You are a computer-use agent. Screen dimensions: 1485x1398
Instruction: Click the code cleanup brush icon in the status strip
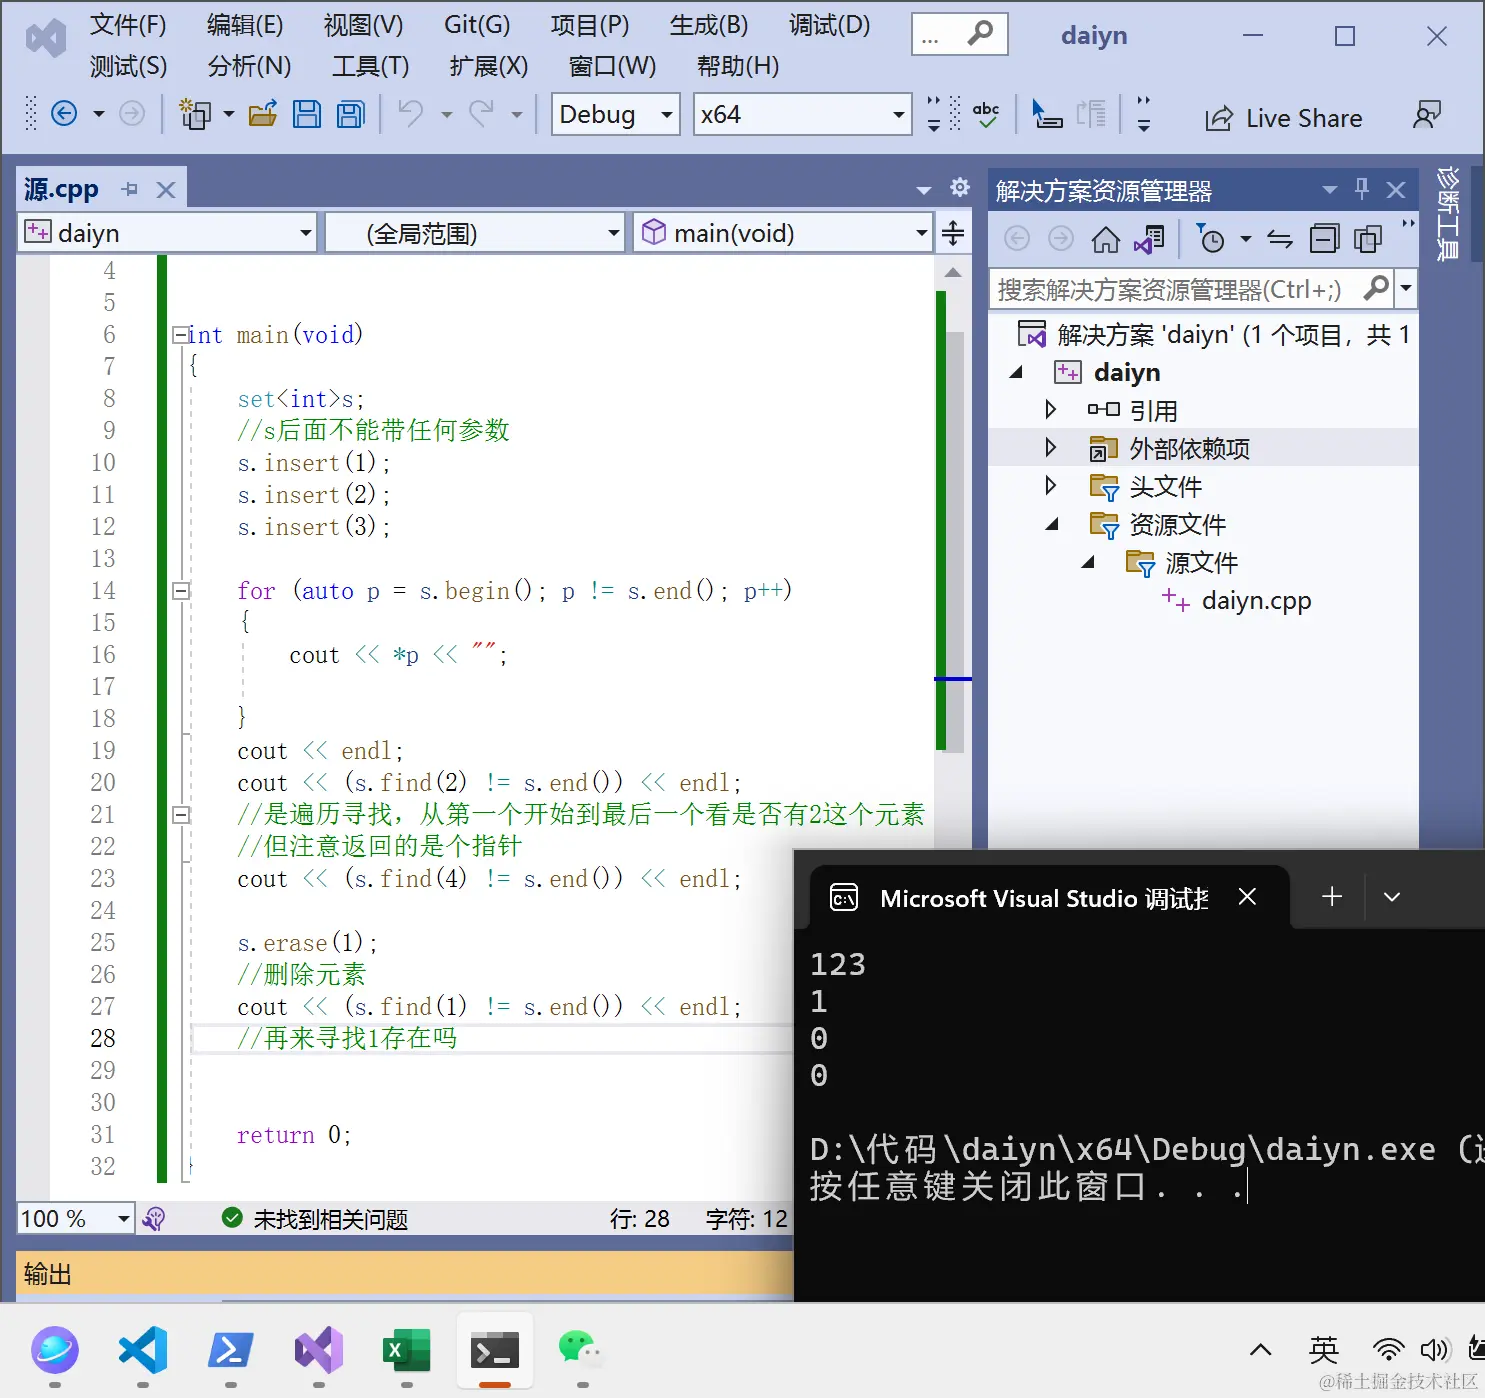(154, 1218)
